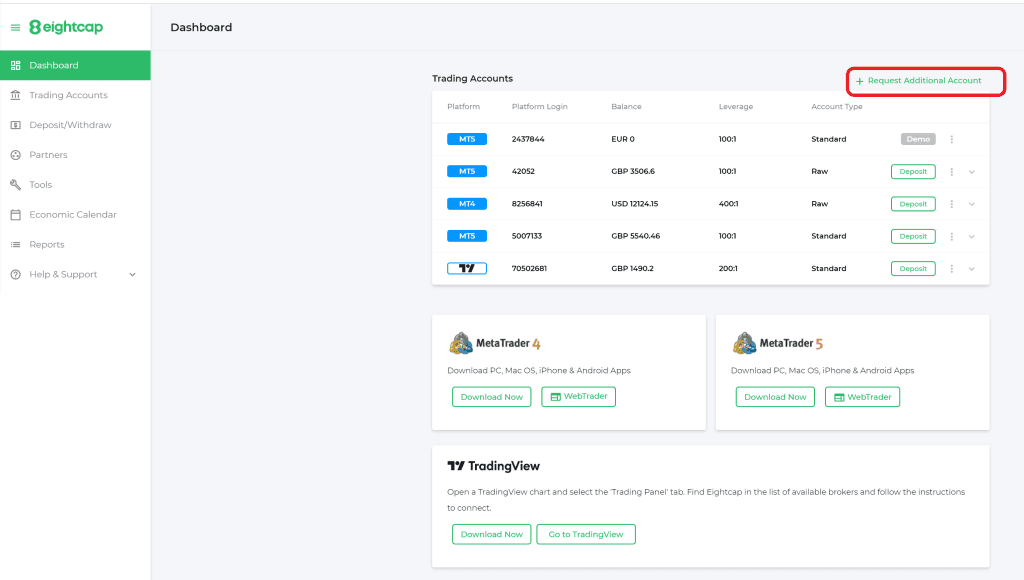Image resolution: width=1024 pixels, height=580 pixels.
Task: Click MT4 badge for account 8256841
Action: (x=467, y=204)
